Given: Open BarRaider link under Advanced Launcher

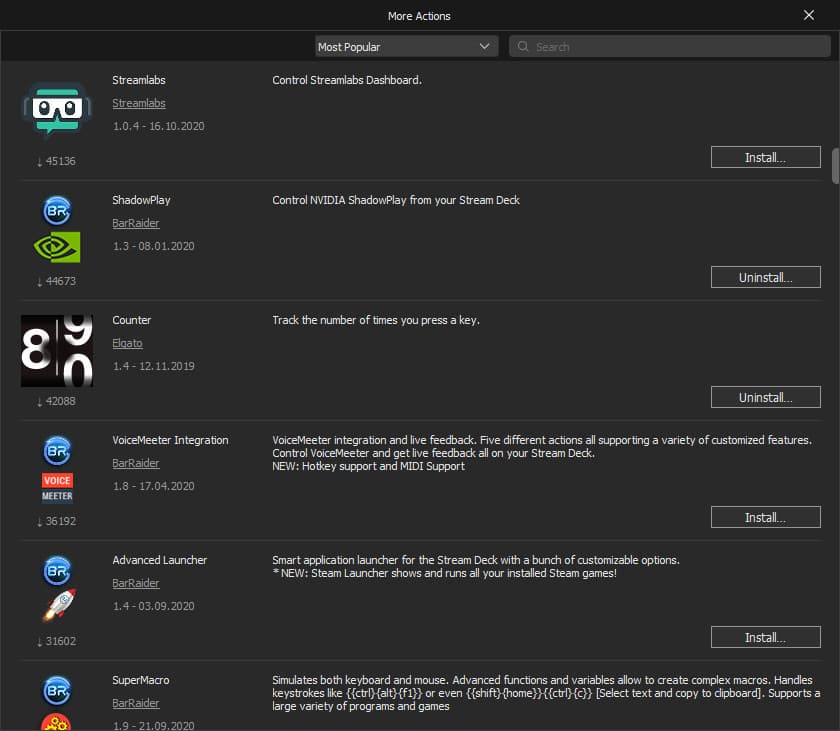Looking at the screenshot, I should pyautogui.click(x=136, y=583).
